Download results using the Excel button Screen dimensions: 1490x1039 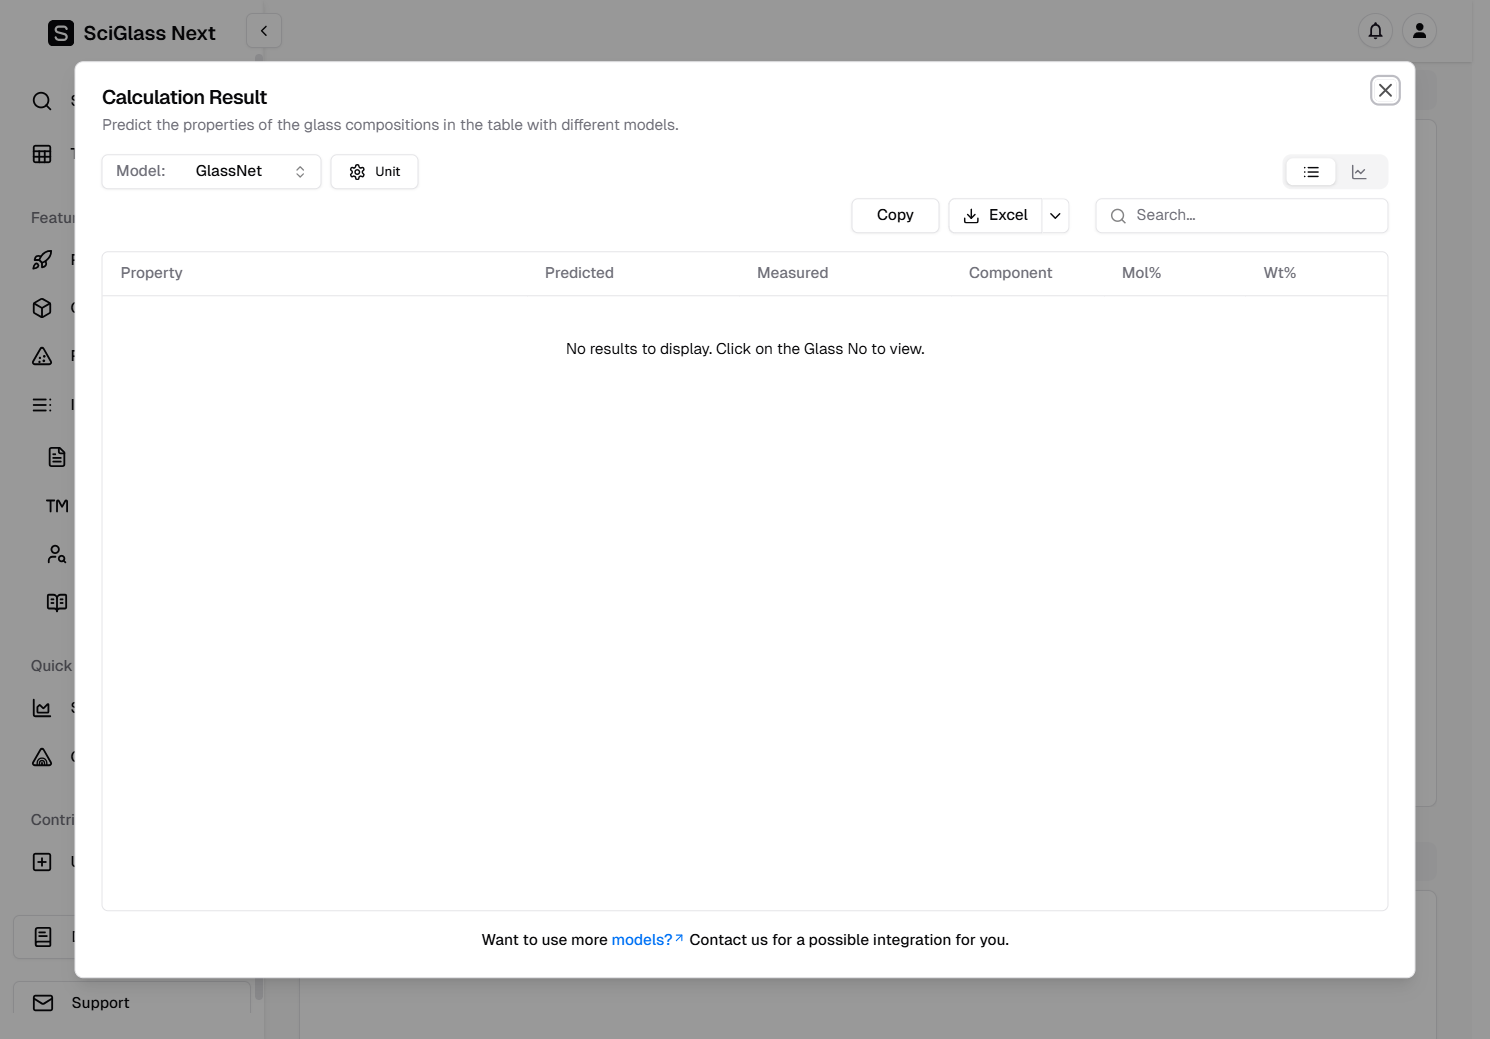(x=995, y=216)
